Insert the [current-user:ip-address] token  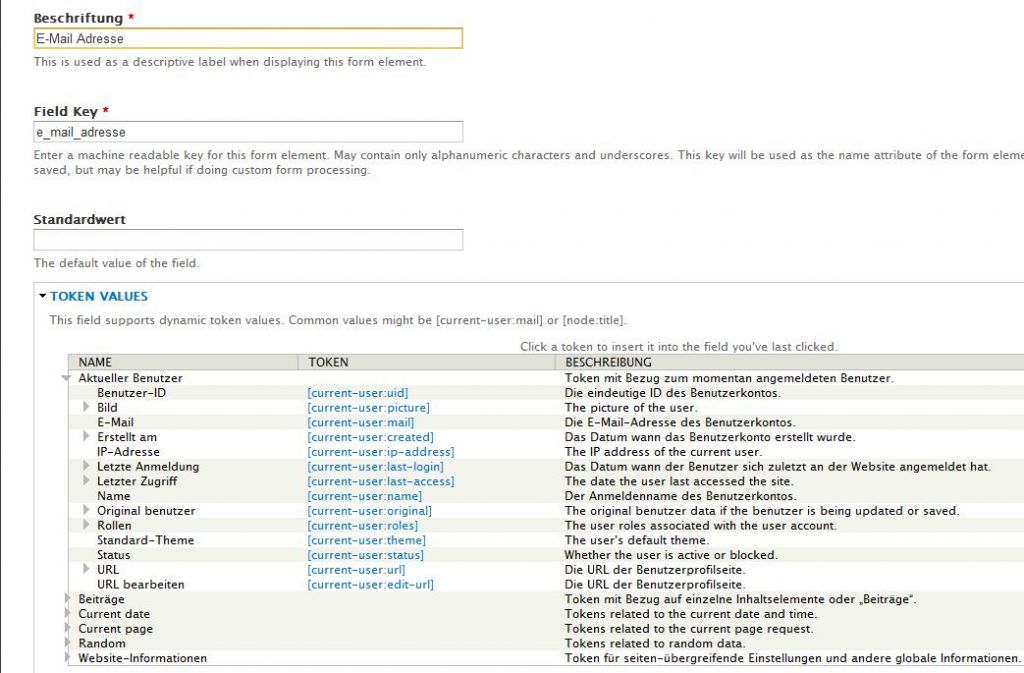tap(381, 452)
